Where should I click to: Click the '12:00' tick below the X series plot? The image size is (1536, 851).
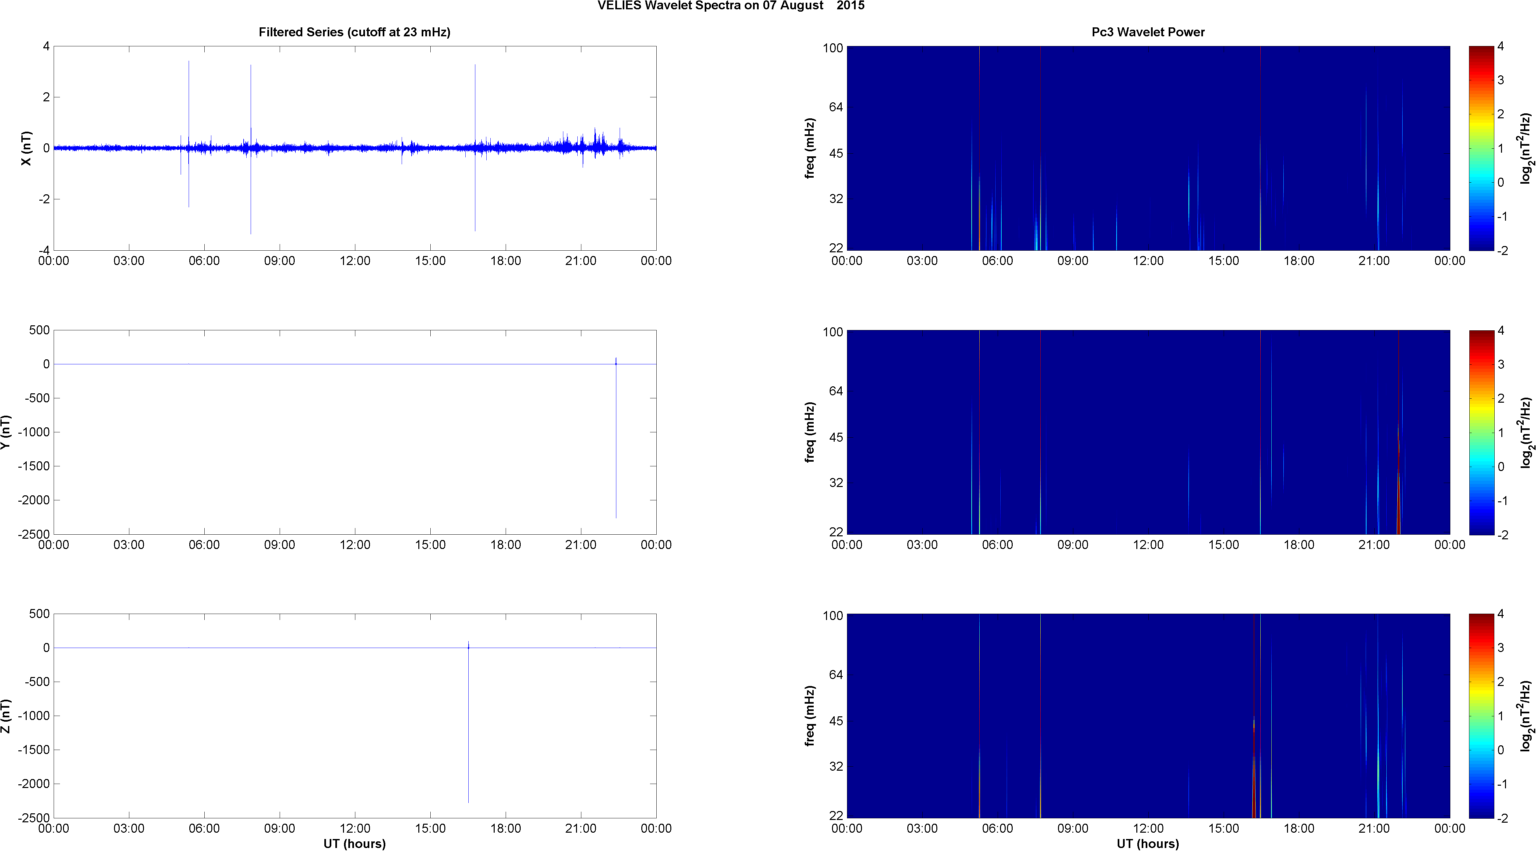pyautogui.click(x=355, y=261)
